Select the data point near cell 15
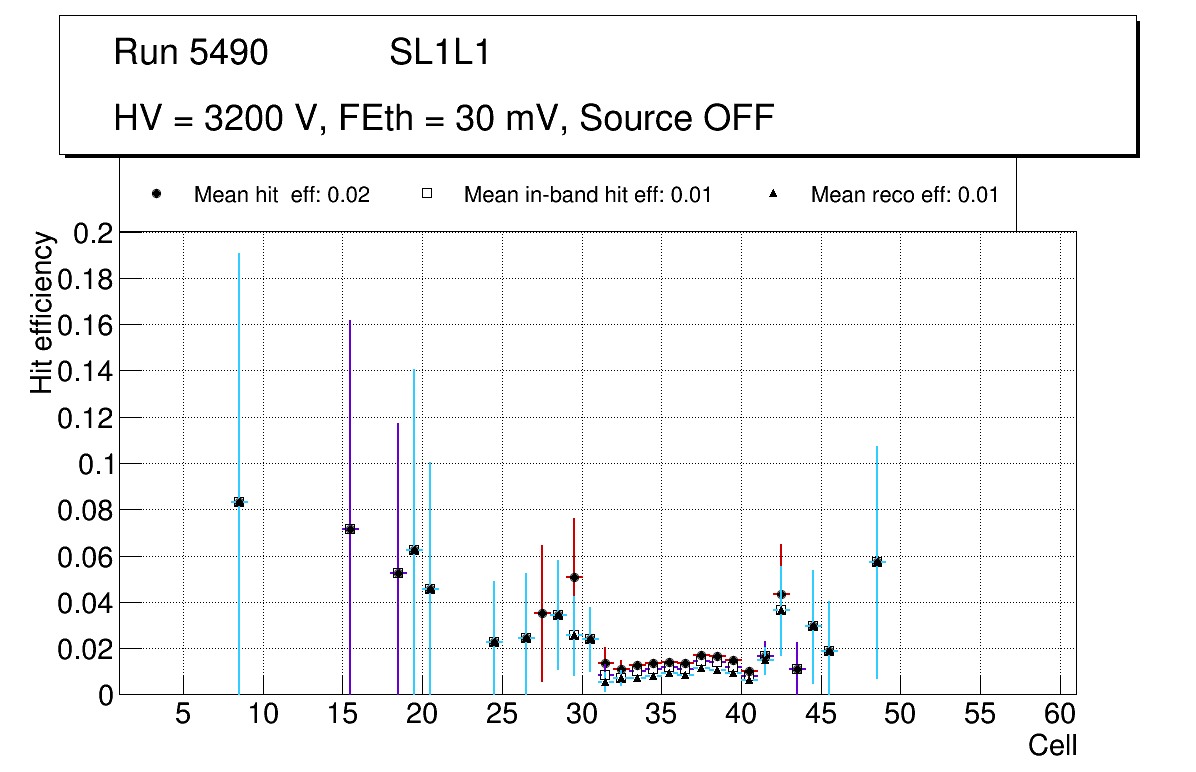 [350, 529]
